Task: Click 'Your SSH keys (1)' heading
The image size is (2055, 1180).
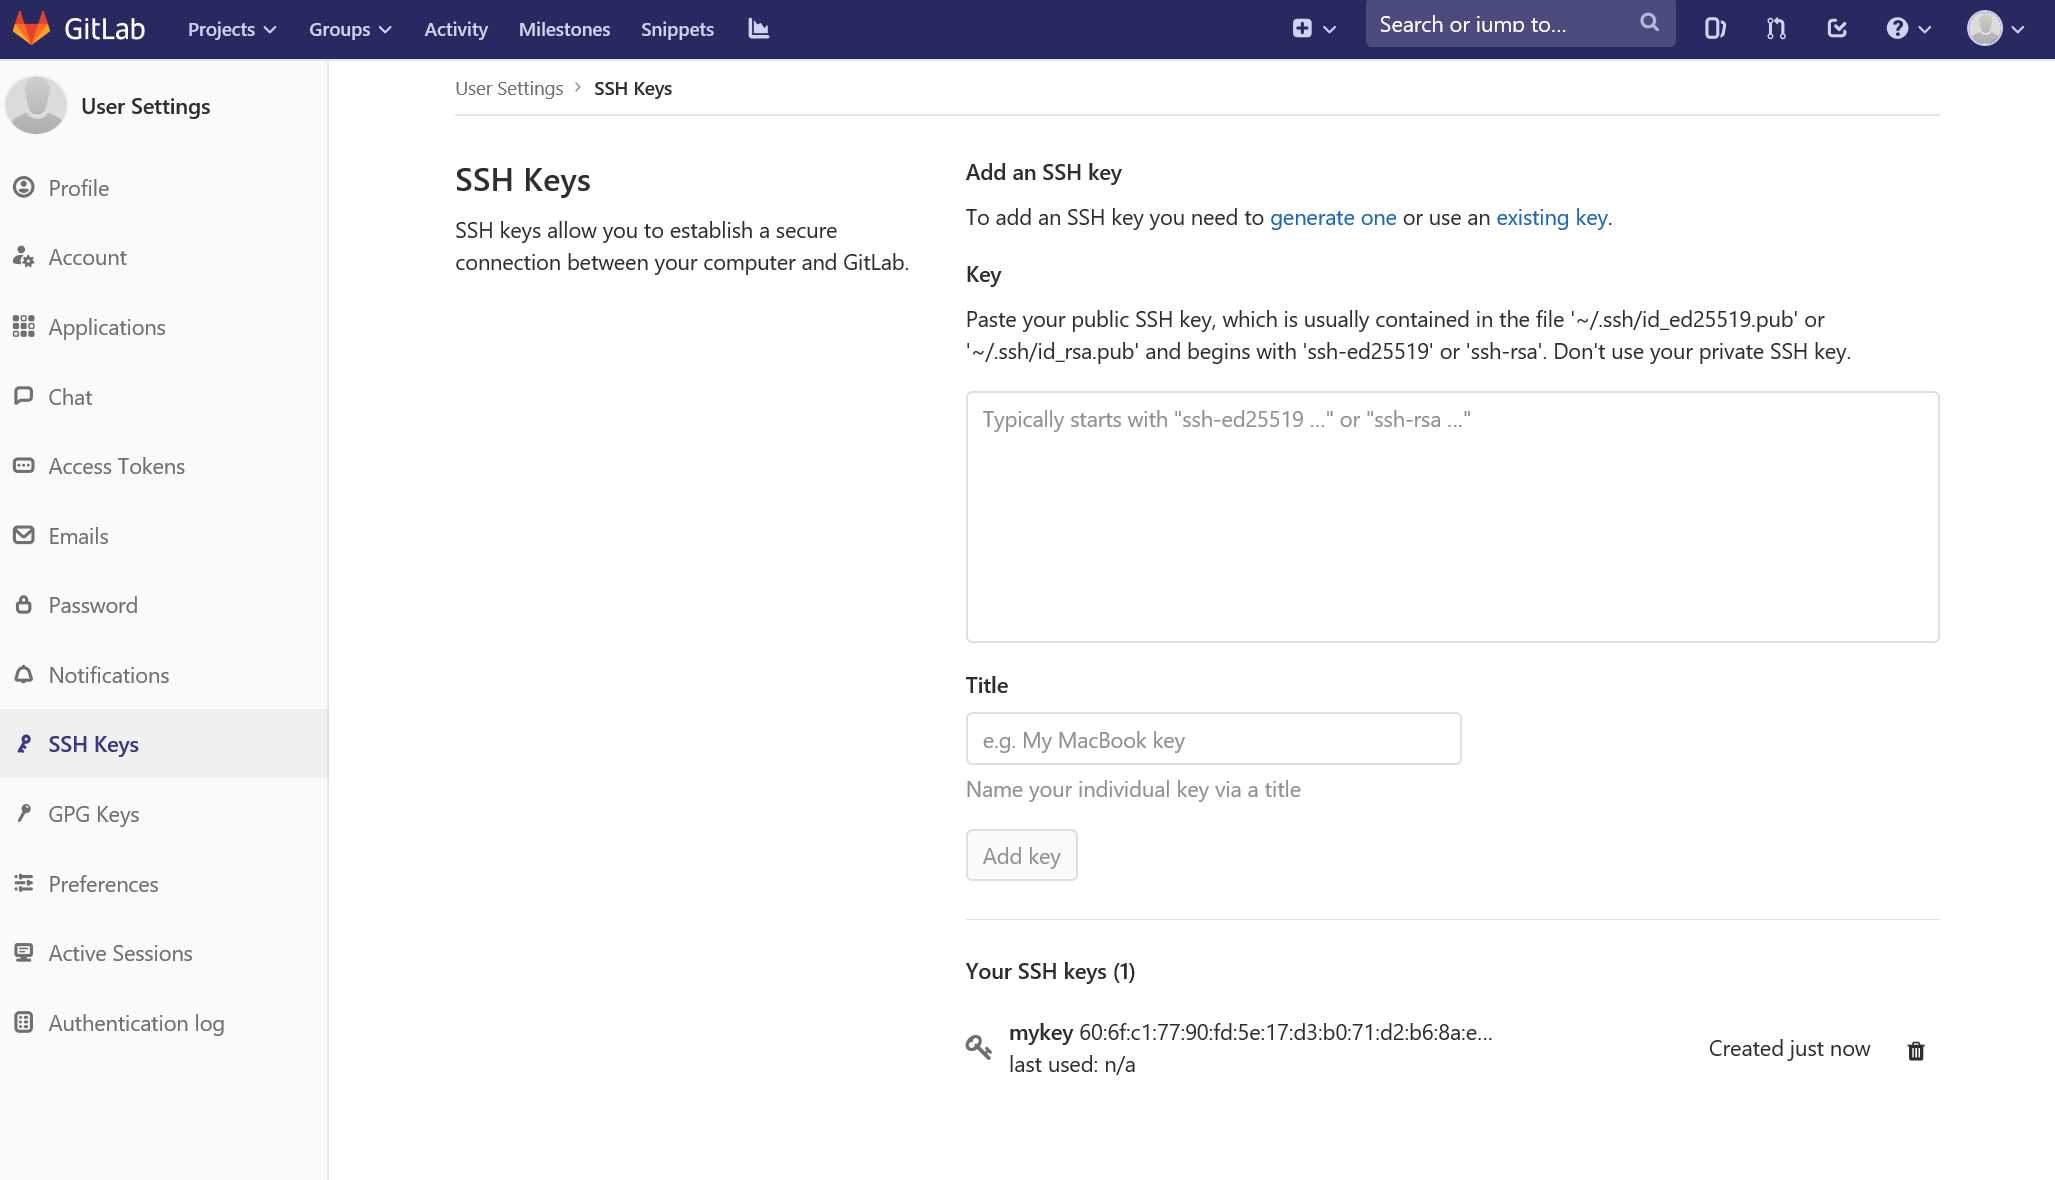Action: pos(1050,971)
